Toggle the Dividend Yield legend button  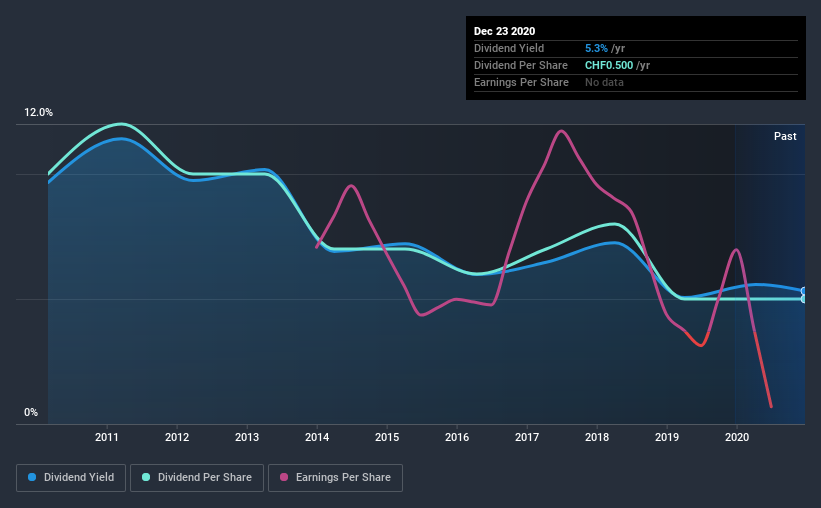click(x=71, y=478)
